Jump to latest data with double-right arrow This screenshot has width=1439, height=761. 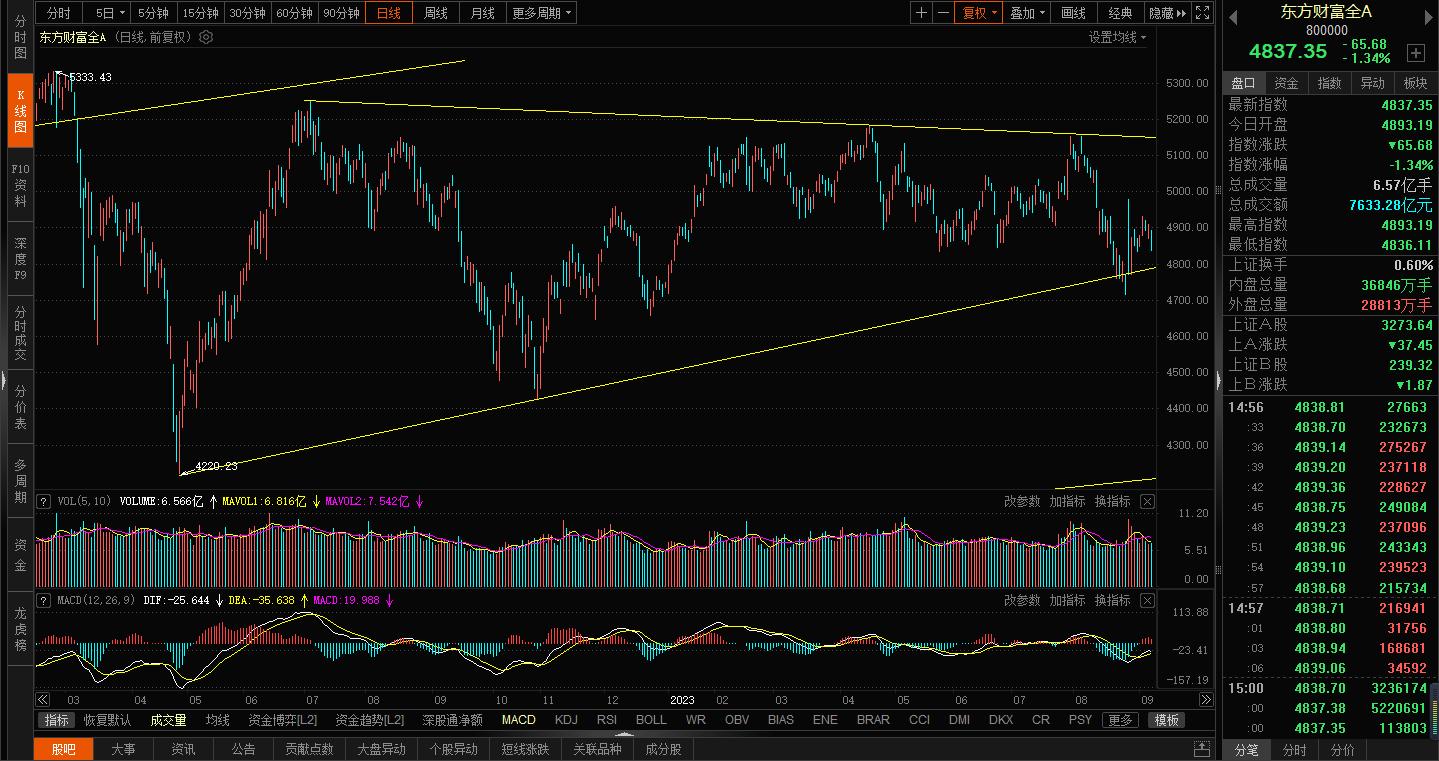point(1206,700)
